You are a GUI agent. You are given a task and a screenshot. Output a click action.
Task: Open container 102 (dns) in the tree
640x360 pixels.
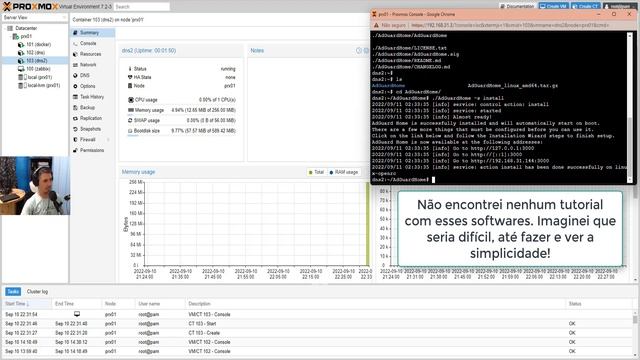[36, 53]
